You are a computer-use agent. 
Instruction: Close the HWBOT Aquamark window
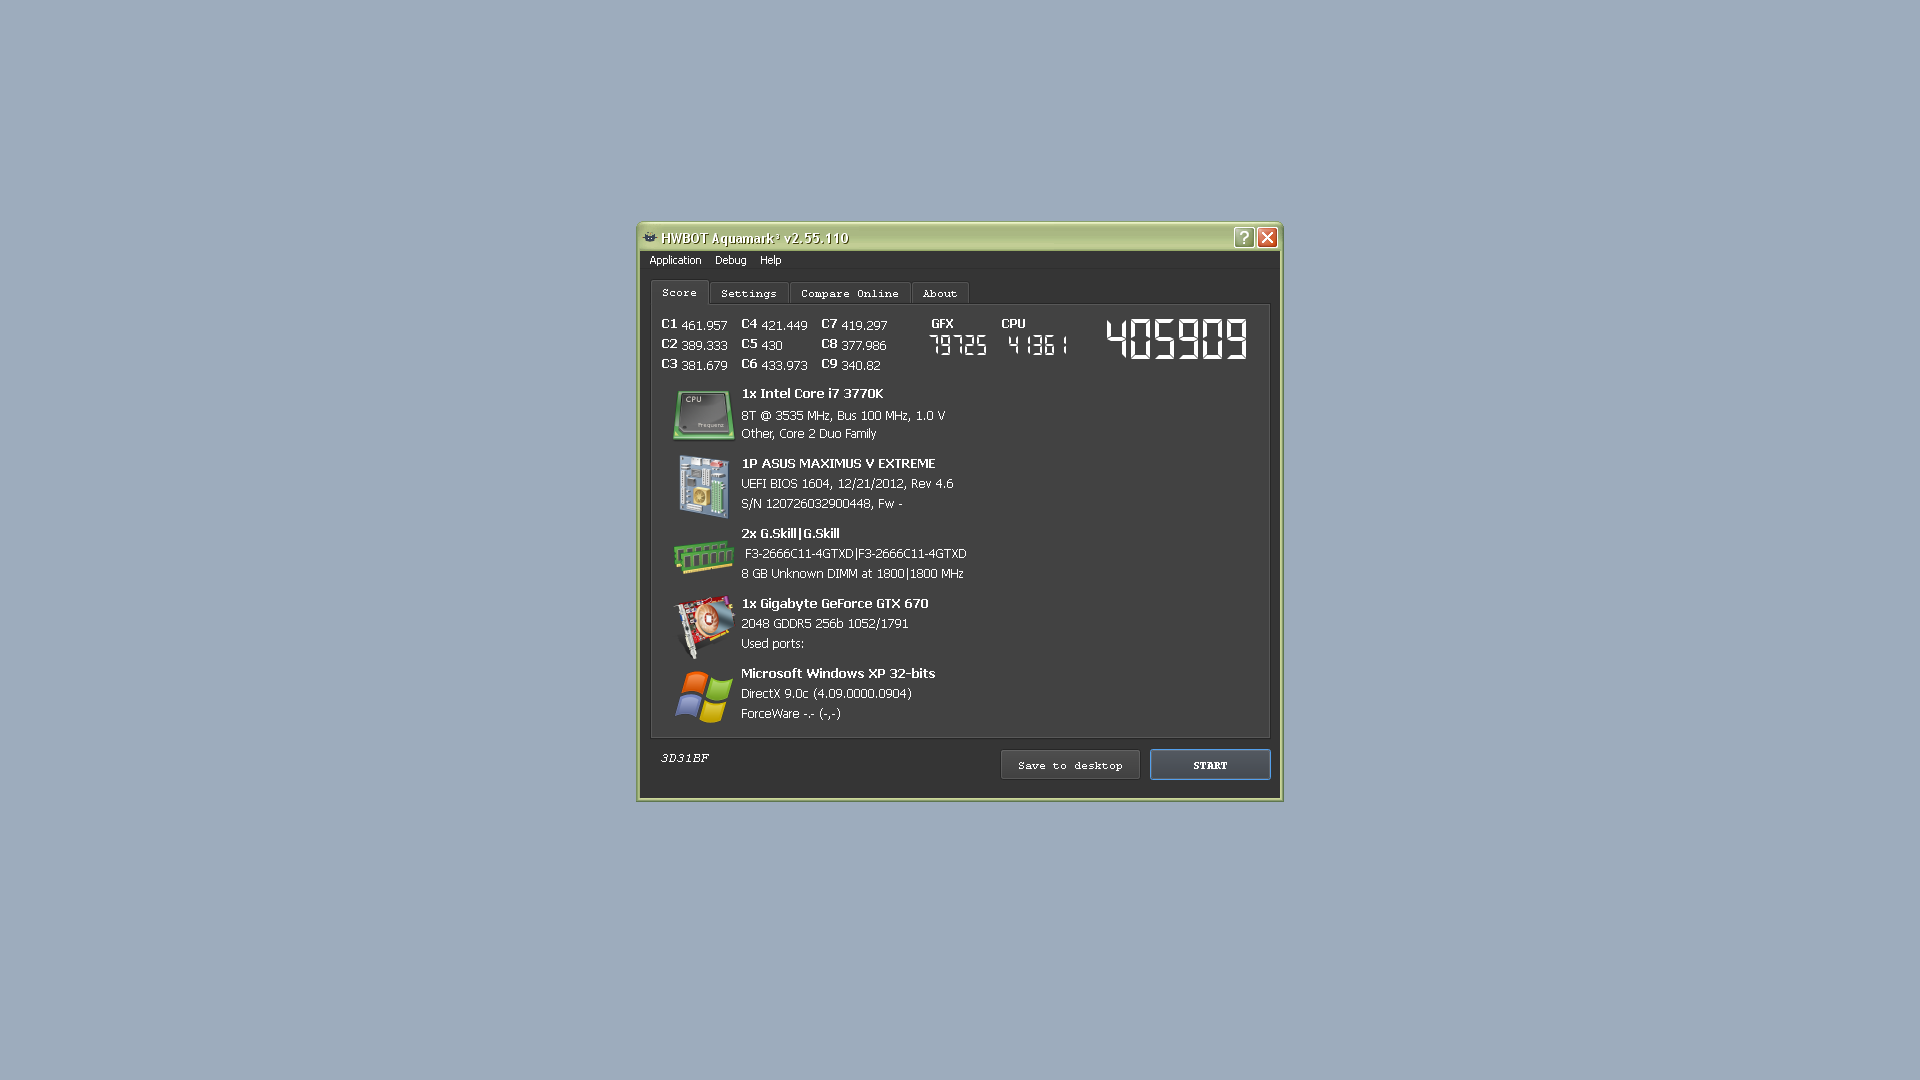coord(1267,237)
